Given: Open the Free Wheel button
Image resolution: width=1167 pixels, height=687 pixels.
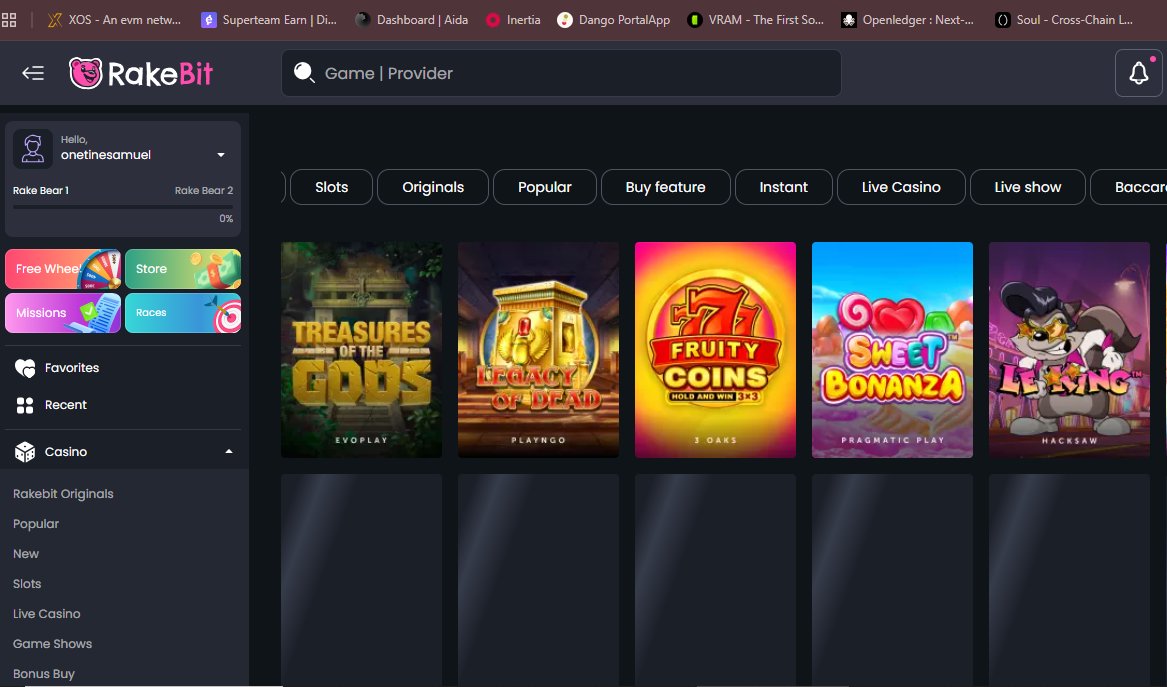Looking at the screenshot, I should click(63, 269).
